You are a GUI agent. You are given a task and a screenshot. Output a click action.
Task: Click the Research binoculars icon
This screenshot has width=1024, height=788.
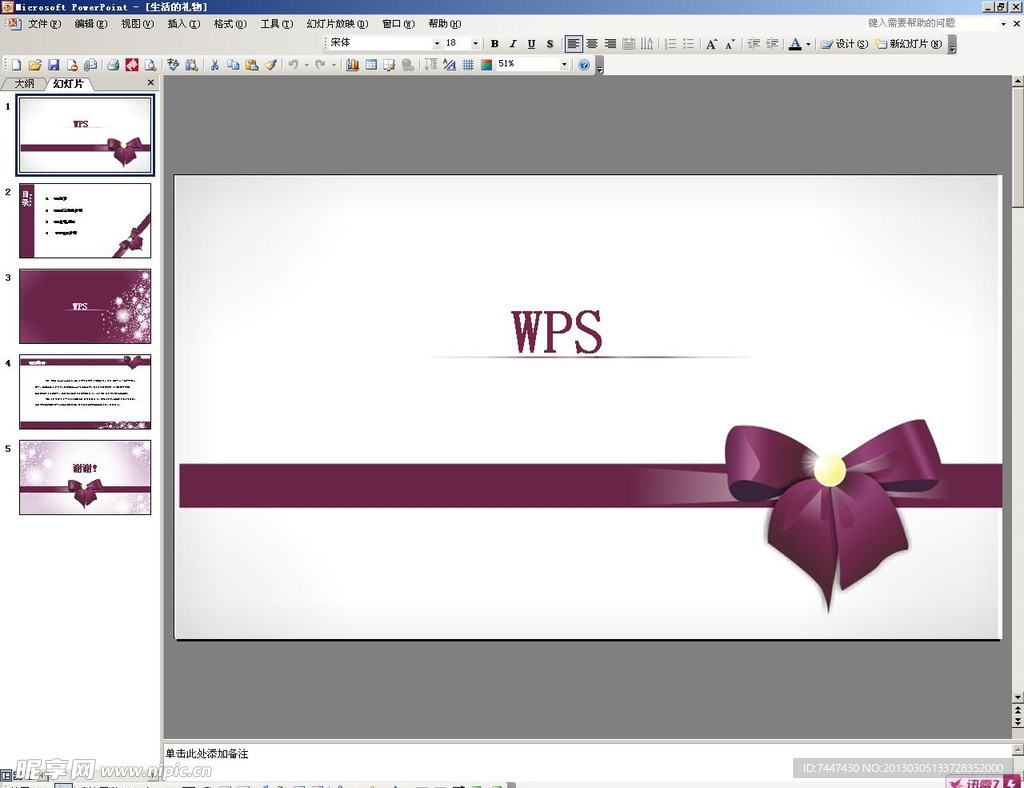(x=191, y=65)
